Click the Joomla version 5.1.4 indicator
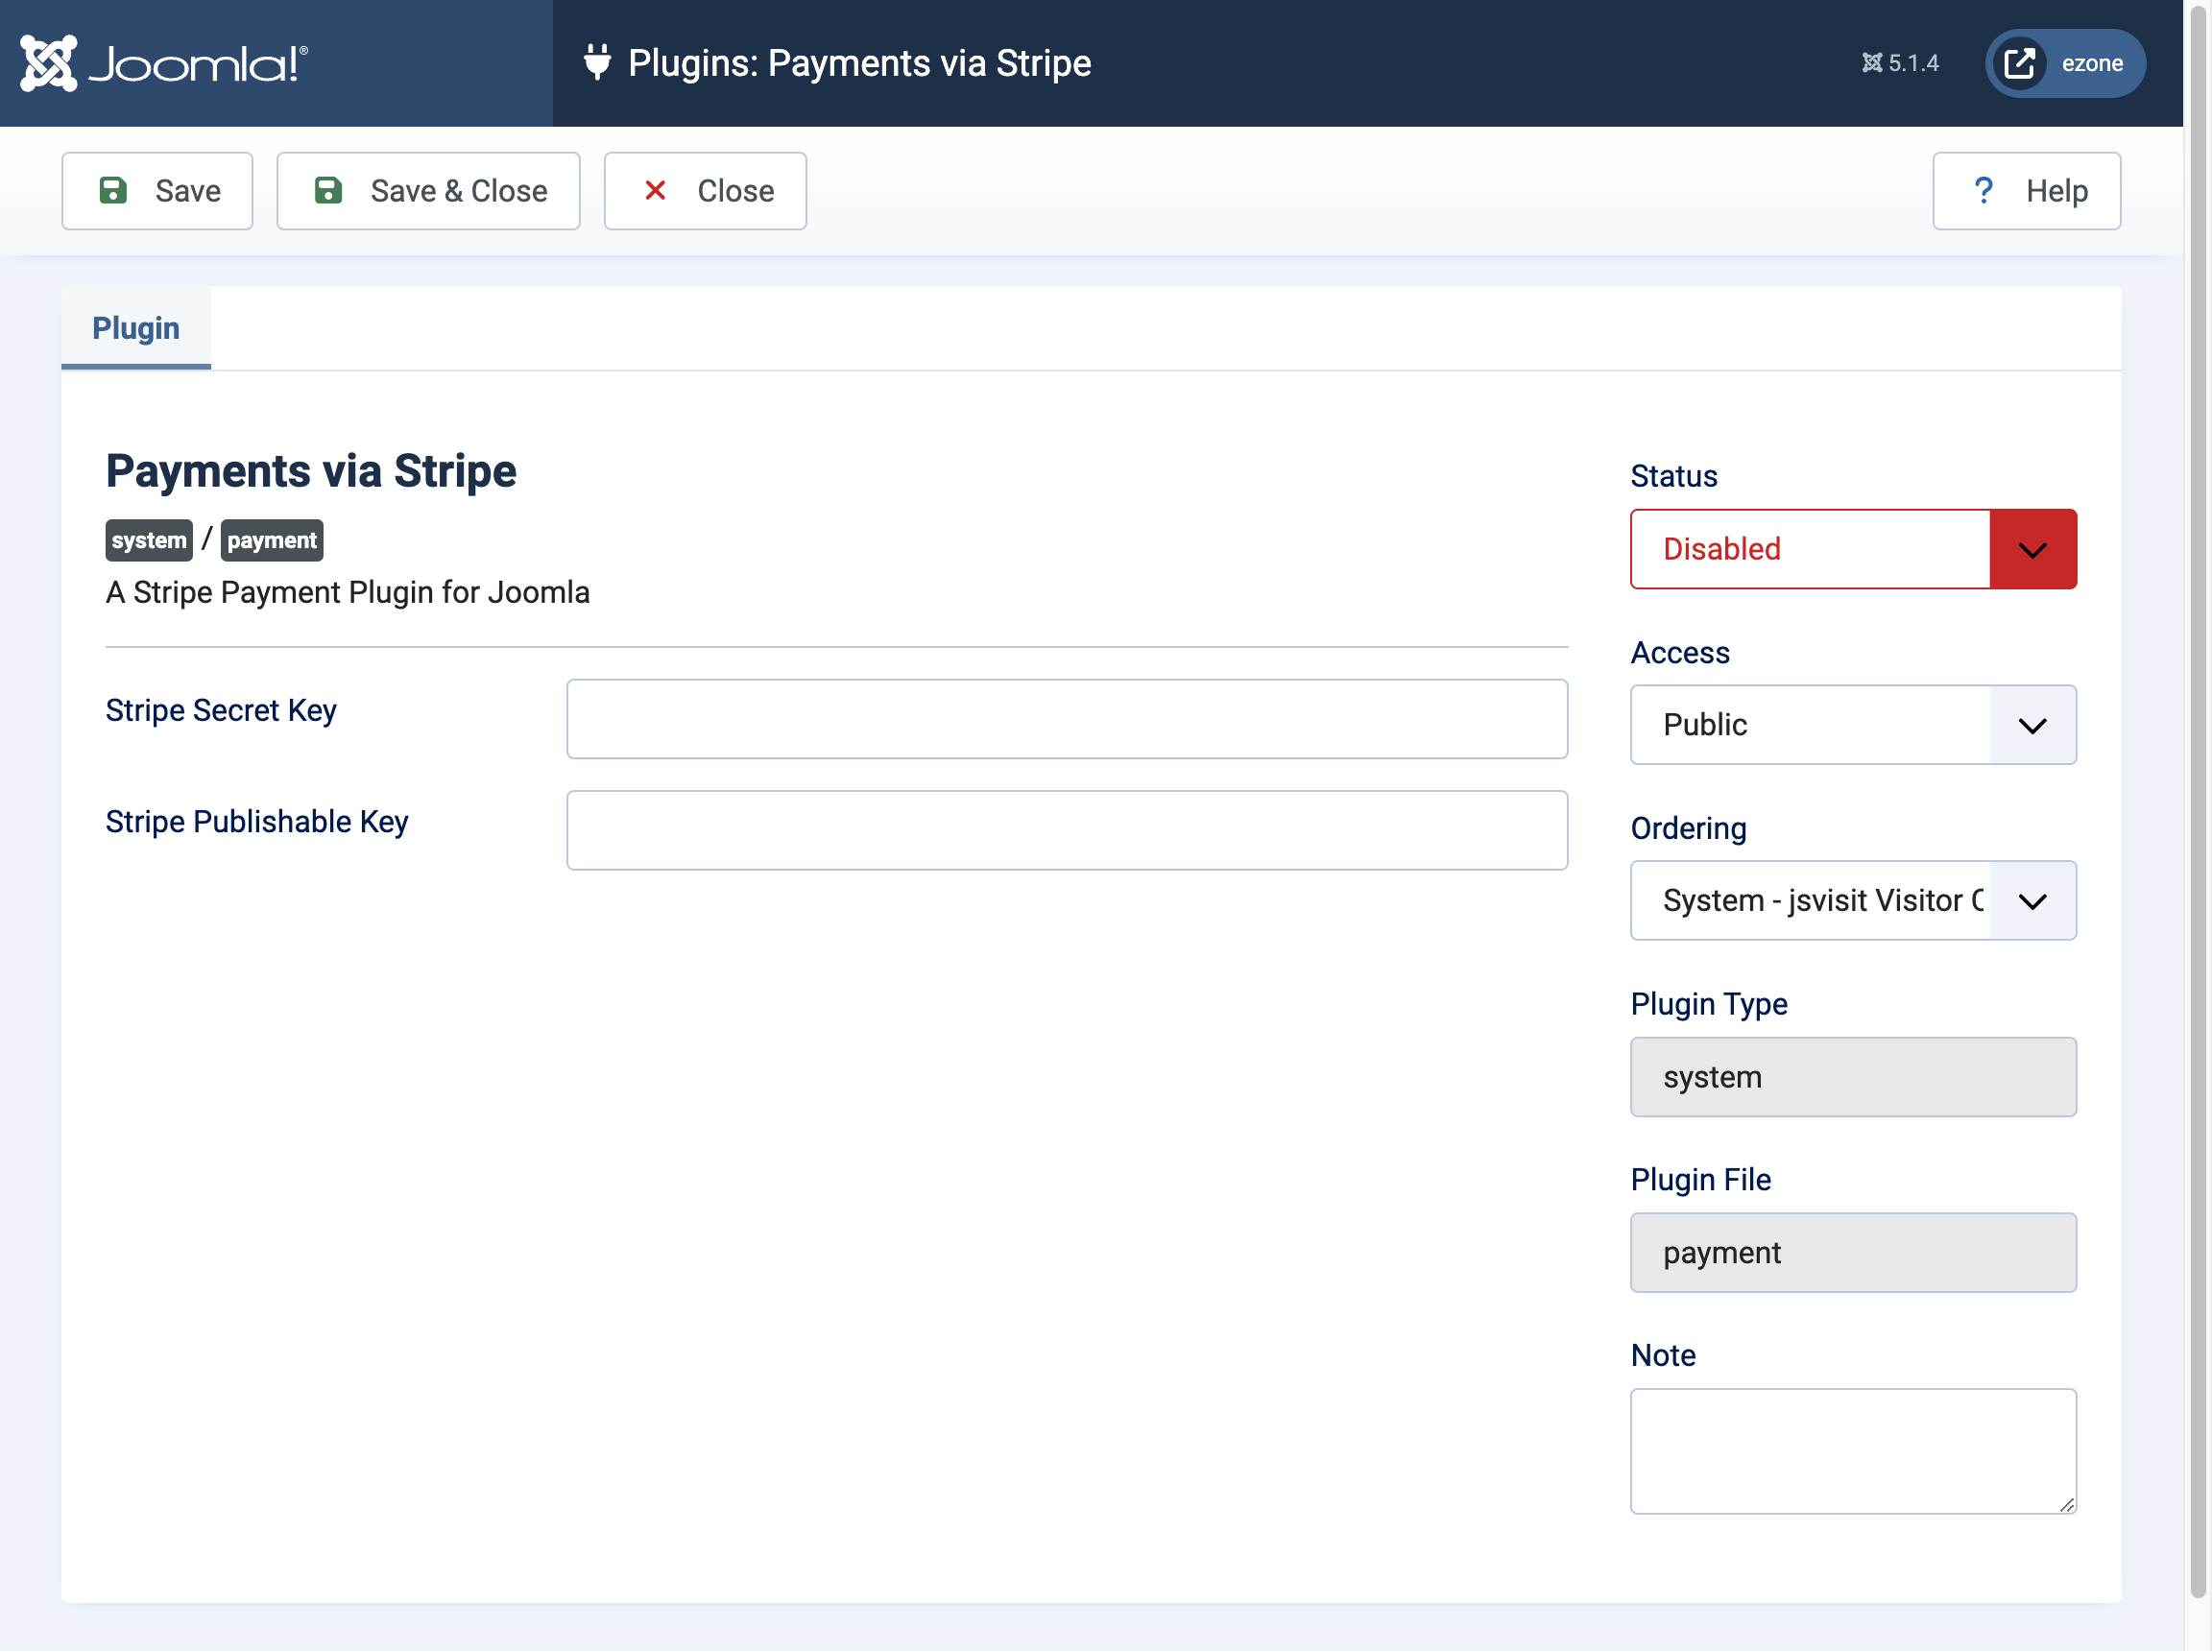The image size is (2212, 1652). pos(1900,62)
